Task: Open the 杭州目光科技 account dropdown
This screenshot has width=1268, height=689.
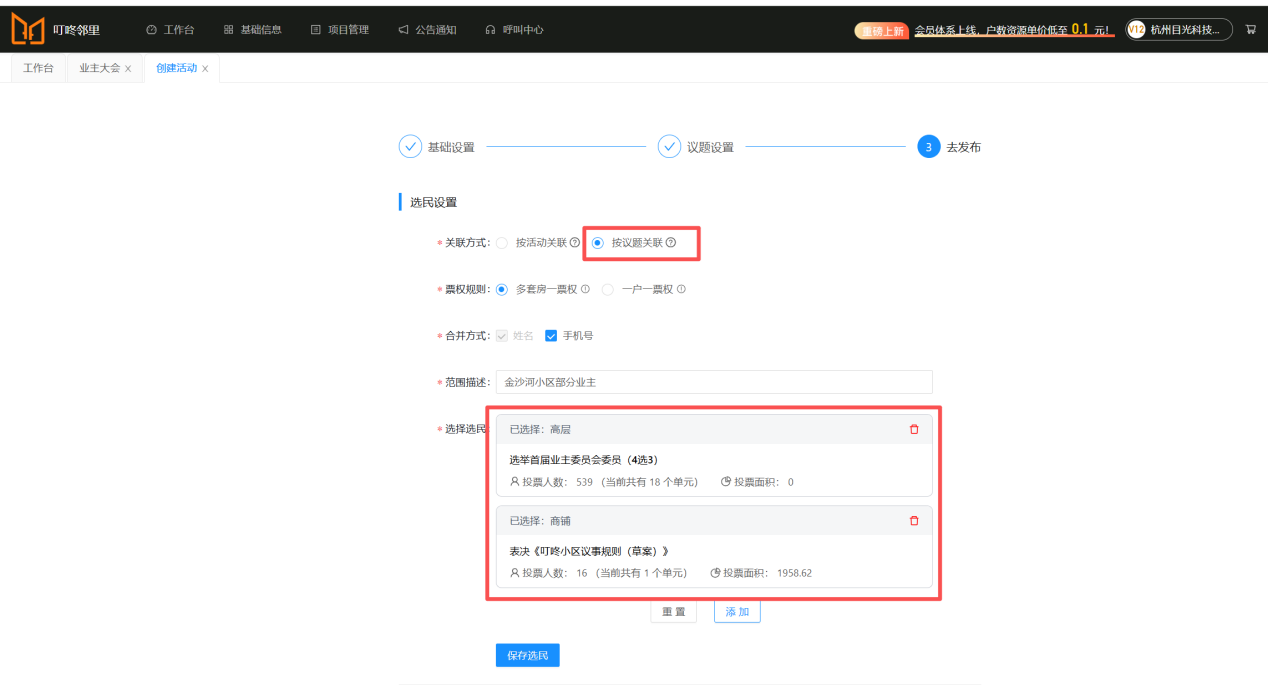Action: (x=1178, y=30)
